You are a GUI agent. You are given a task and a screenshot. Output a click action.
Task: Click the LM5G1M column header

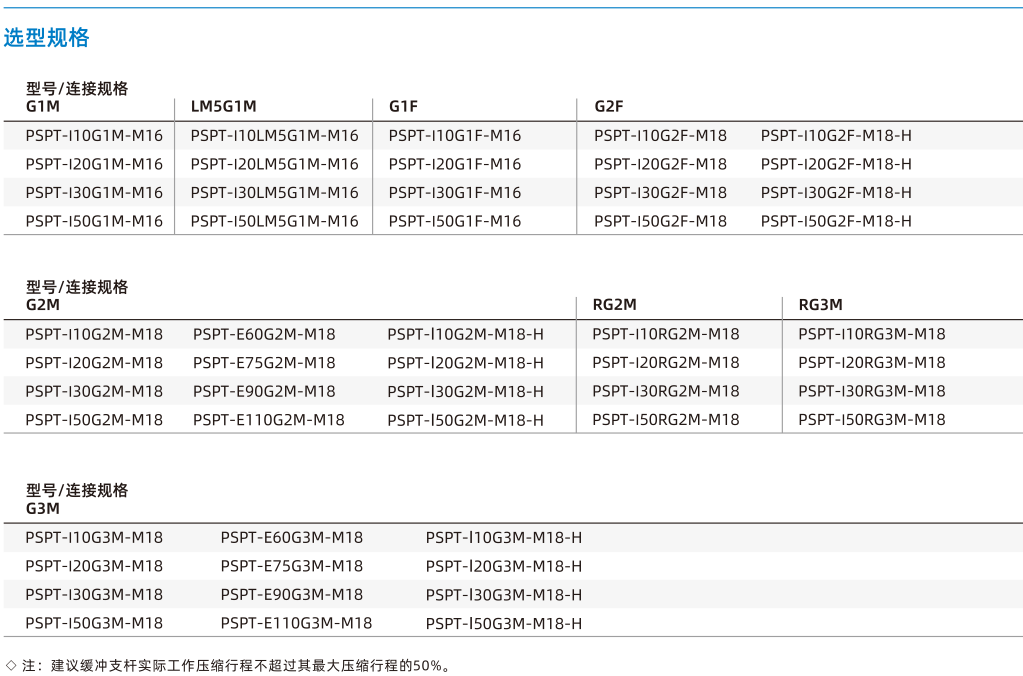[x=223, y=106]
